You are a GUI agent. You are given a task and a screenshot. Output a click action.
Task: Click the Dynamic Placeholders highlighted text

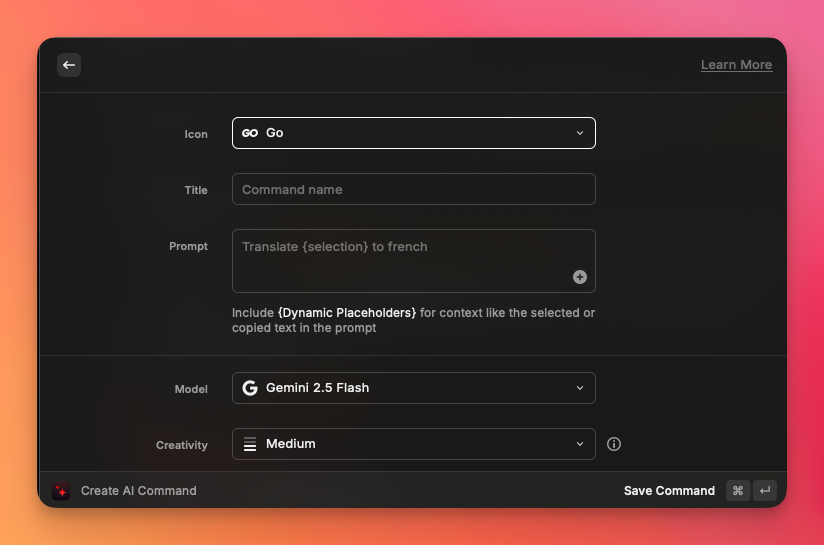point(347,313)
